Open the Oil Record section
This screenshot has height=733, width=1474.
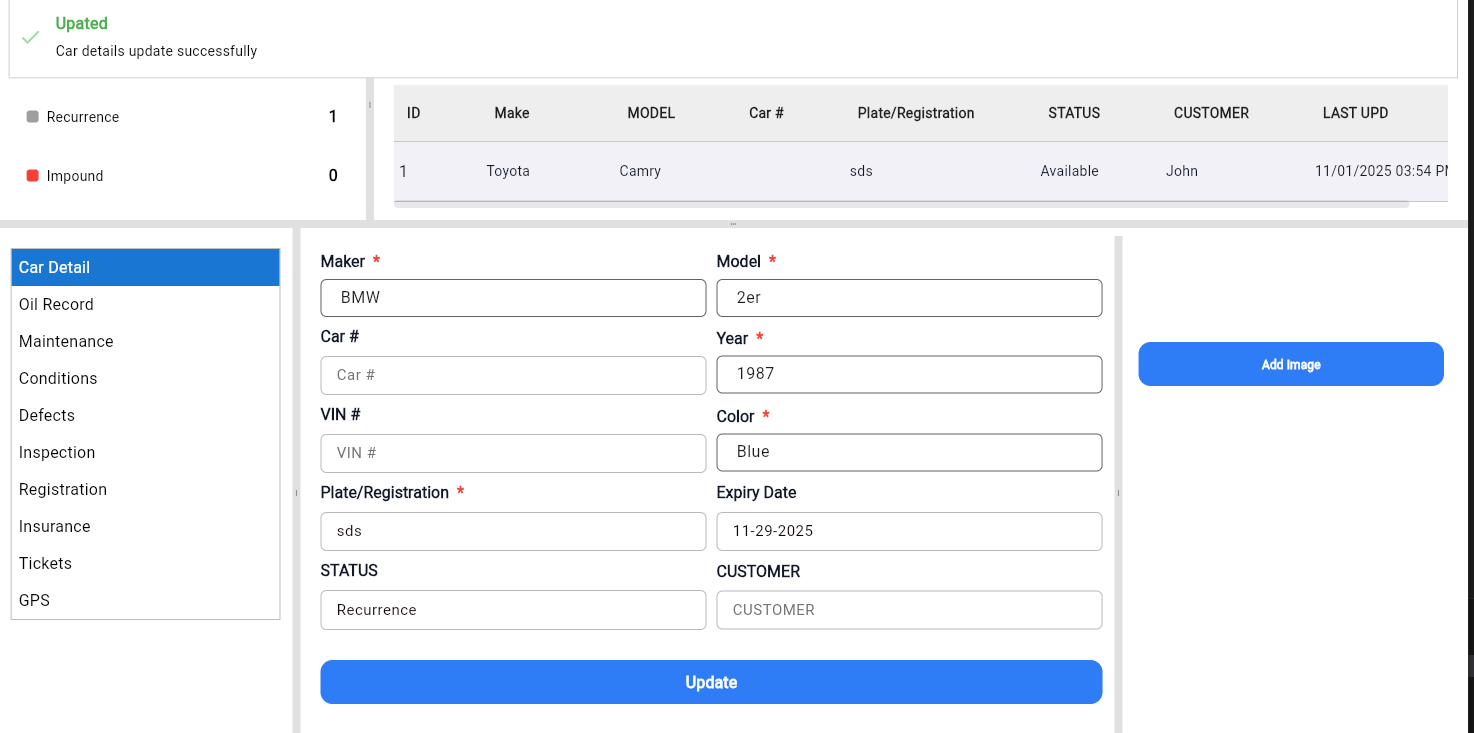tap(56, 304)
